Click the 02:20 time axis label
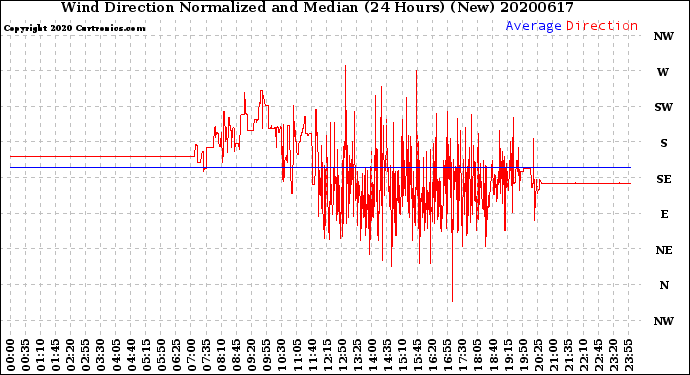 [x=71, y=355]
